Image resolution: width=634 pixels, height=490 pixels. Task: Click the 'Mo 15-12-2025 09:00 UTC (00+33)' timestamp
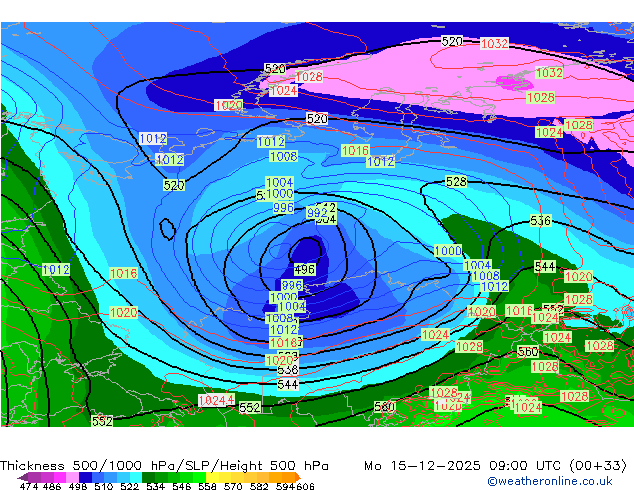click(x=495, y=466)
